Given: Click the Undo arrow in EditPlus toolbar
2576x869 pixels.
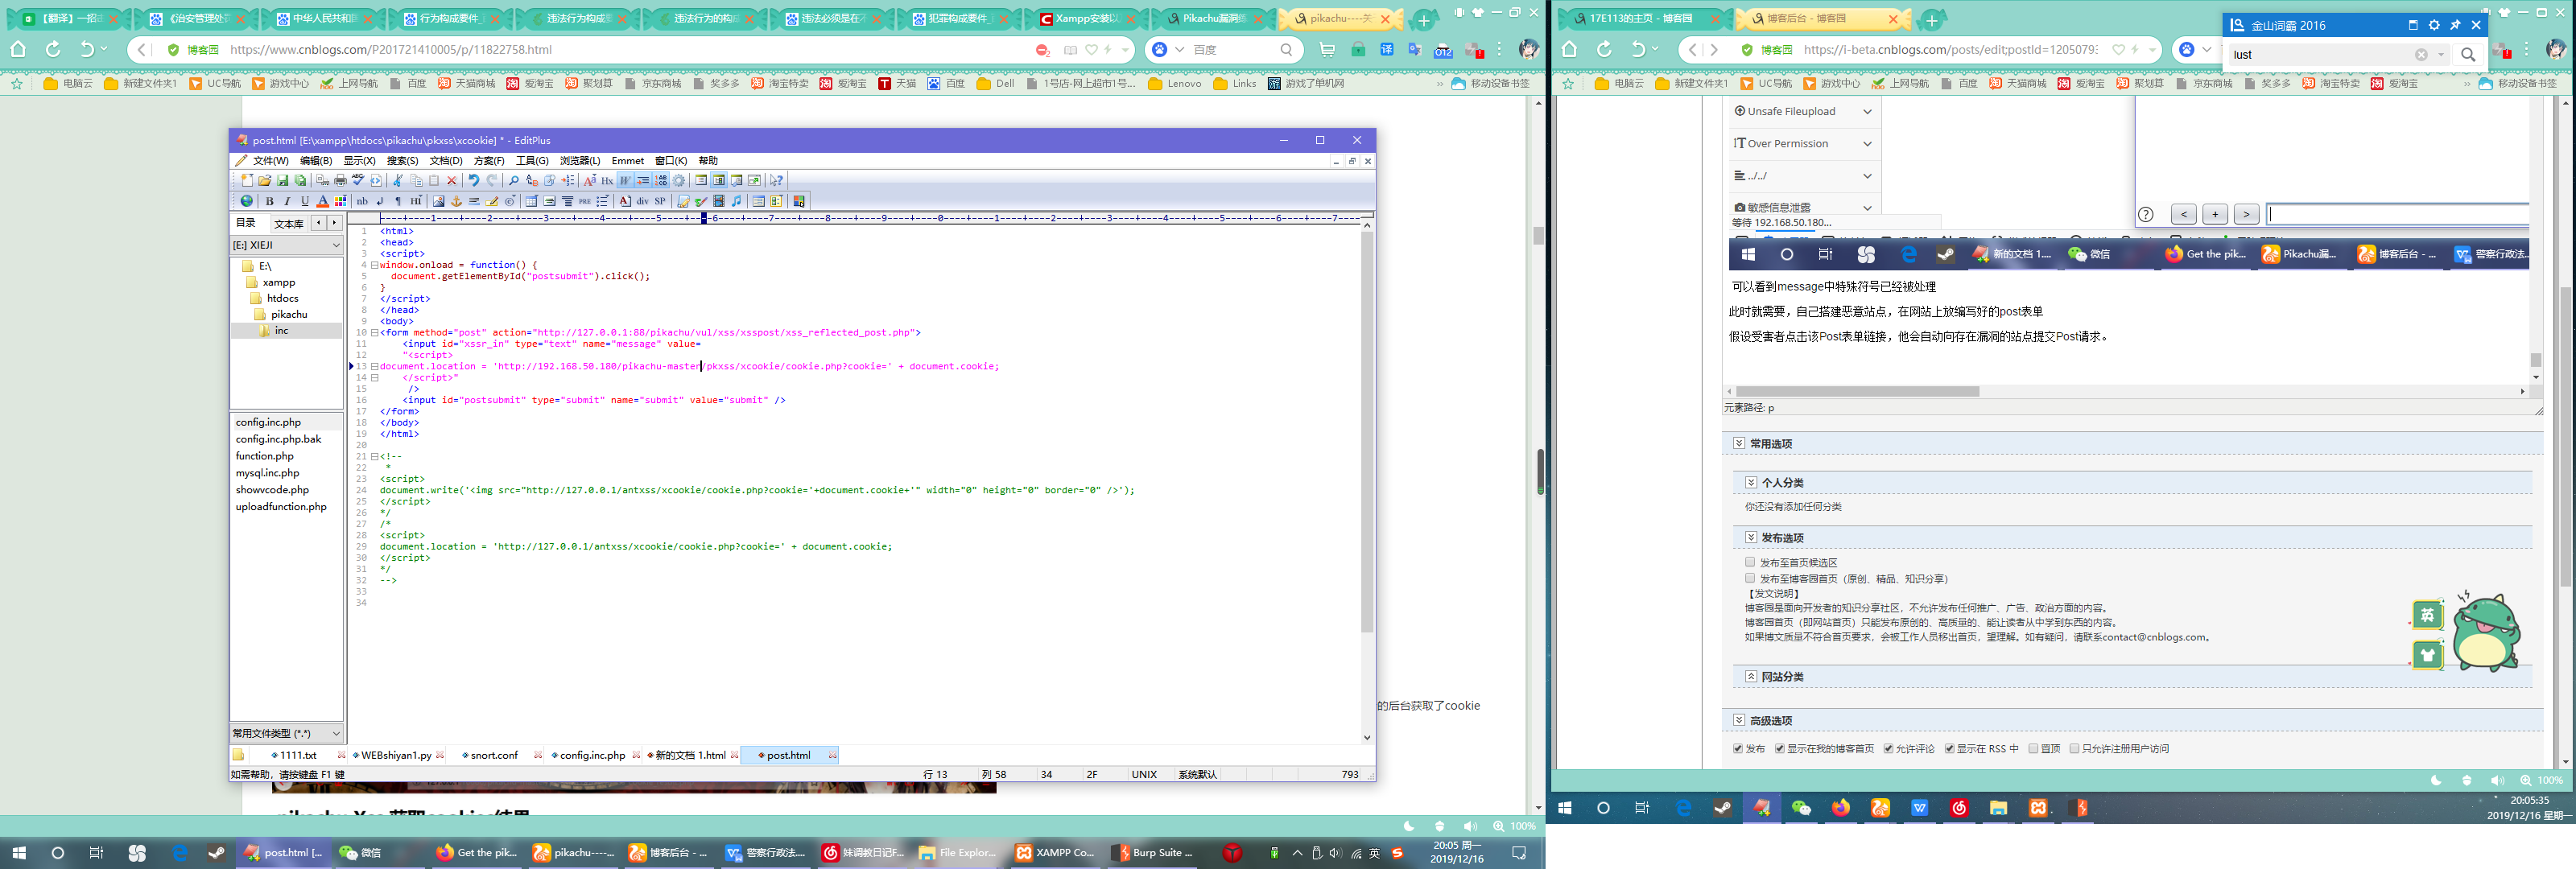Looking at the screenshot, I should (x=474, y=181).
